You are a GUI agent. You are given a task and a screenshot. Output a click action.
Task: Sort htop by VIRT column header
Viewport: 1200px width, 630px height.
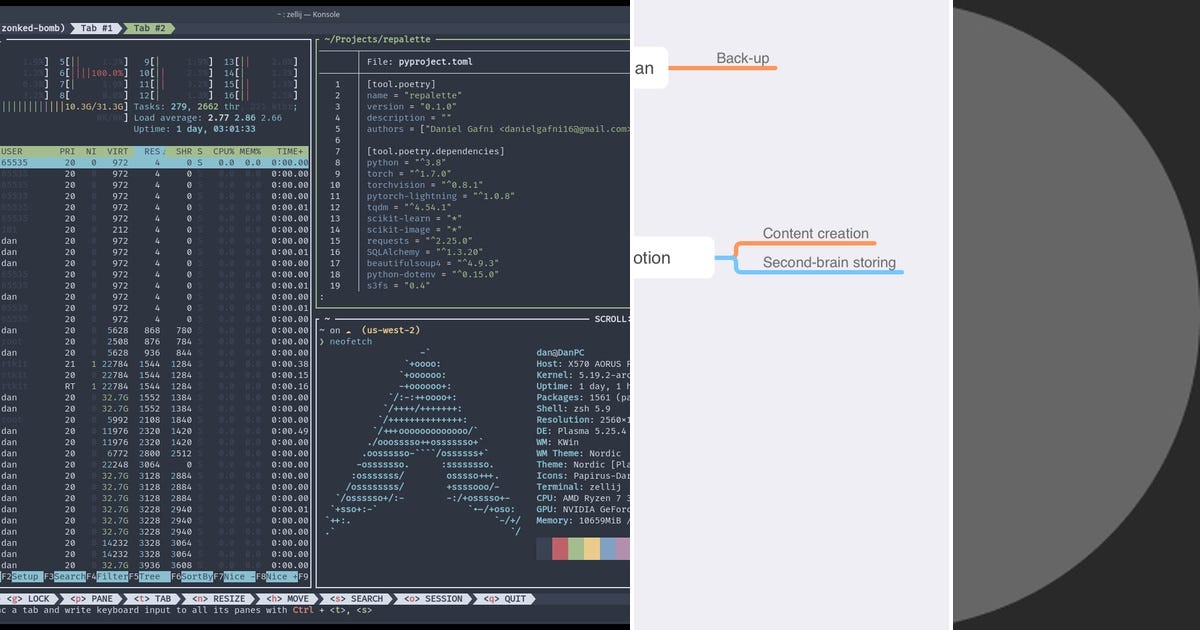118,152
